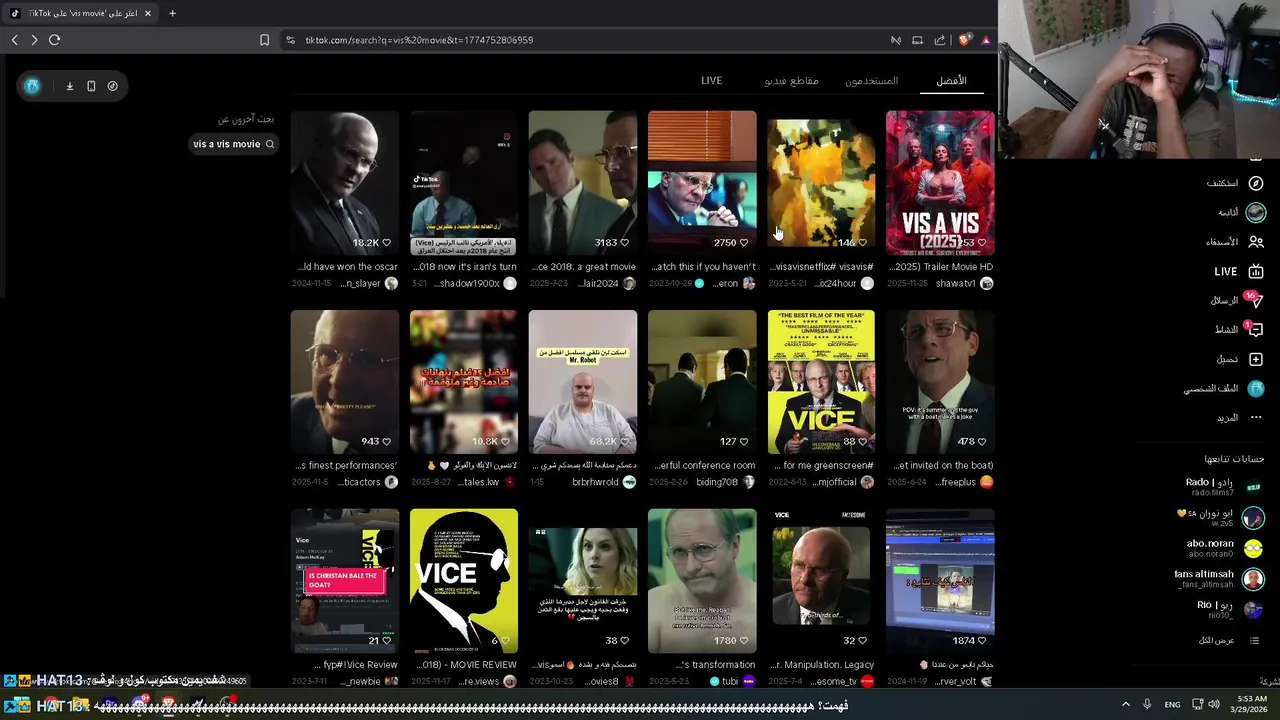The image size is (1280, 720).
Task: Click the Brave Rewards triangle icon
Action: tap(986, 40)
